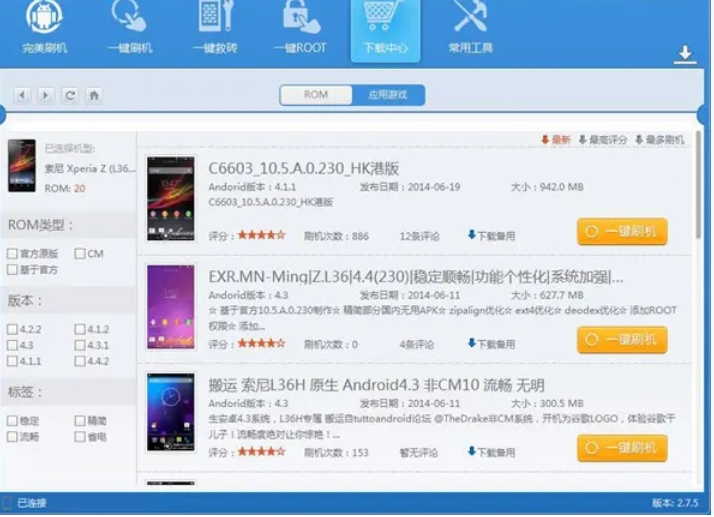View thumbnail of C6603 HK港版 ROM
The width and height of the screenshot is (714, 517).
click(171, 199)
